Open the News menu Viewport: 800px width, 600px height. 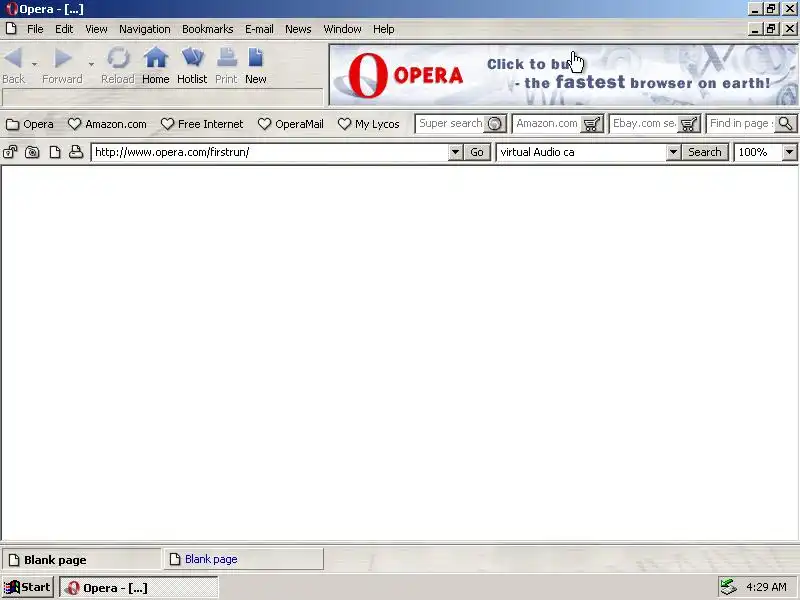pos(298,29)
